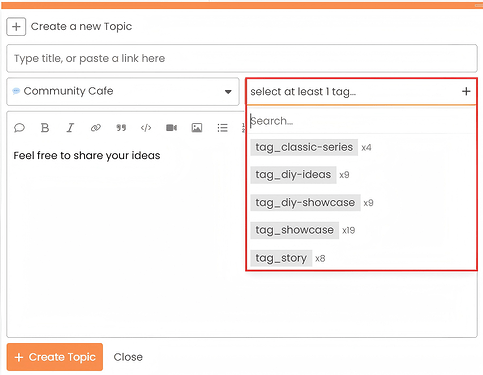Screen dimensions: 483x375
Task: Pick the tag_diy-showcase option
Action: [x=305, y=203]
